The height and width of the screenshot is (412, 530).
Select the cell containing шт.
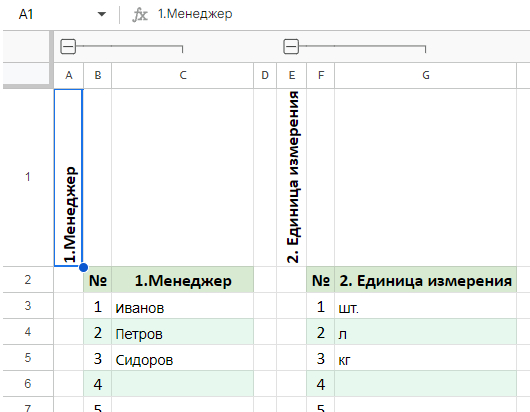tap(426, 306)
